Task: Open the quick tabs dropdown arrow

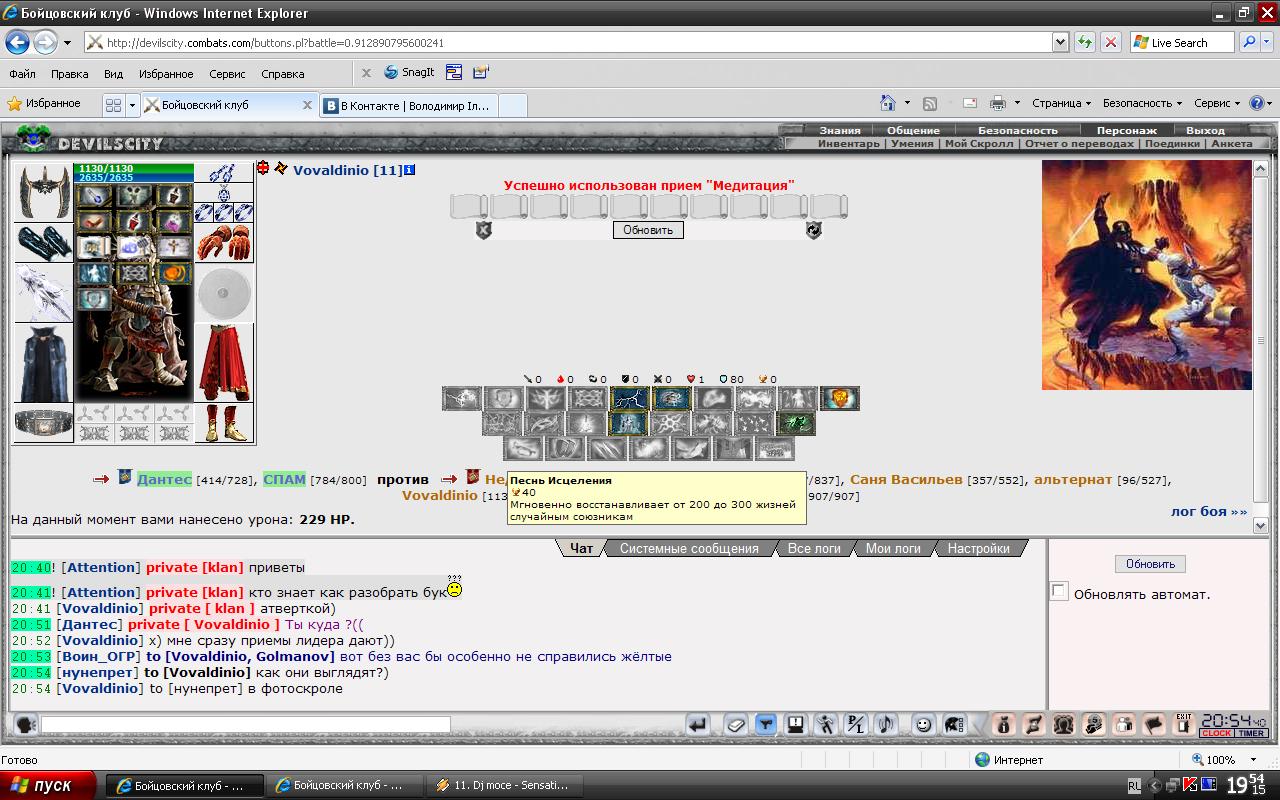Action: 132,105
